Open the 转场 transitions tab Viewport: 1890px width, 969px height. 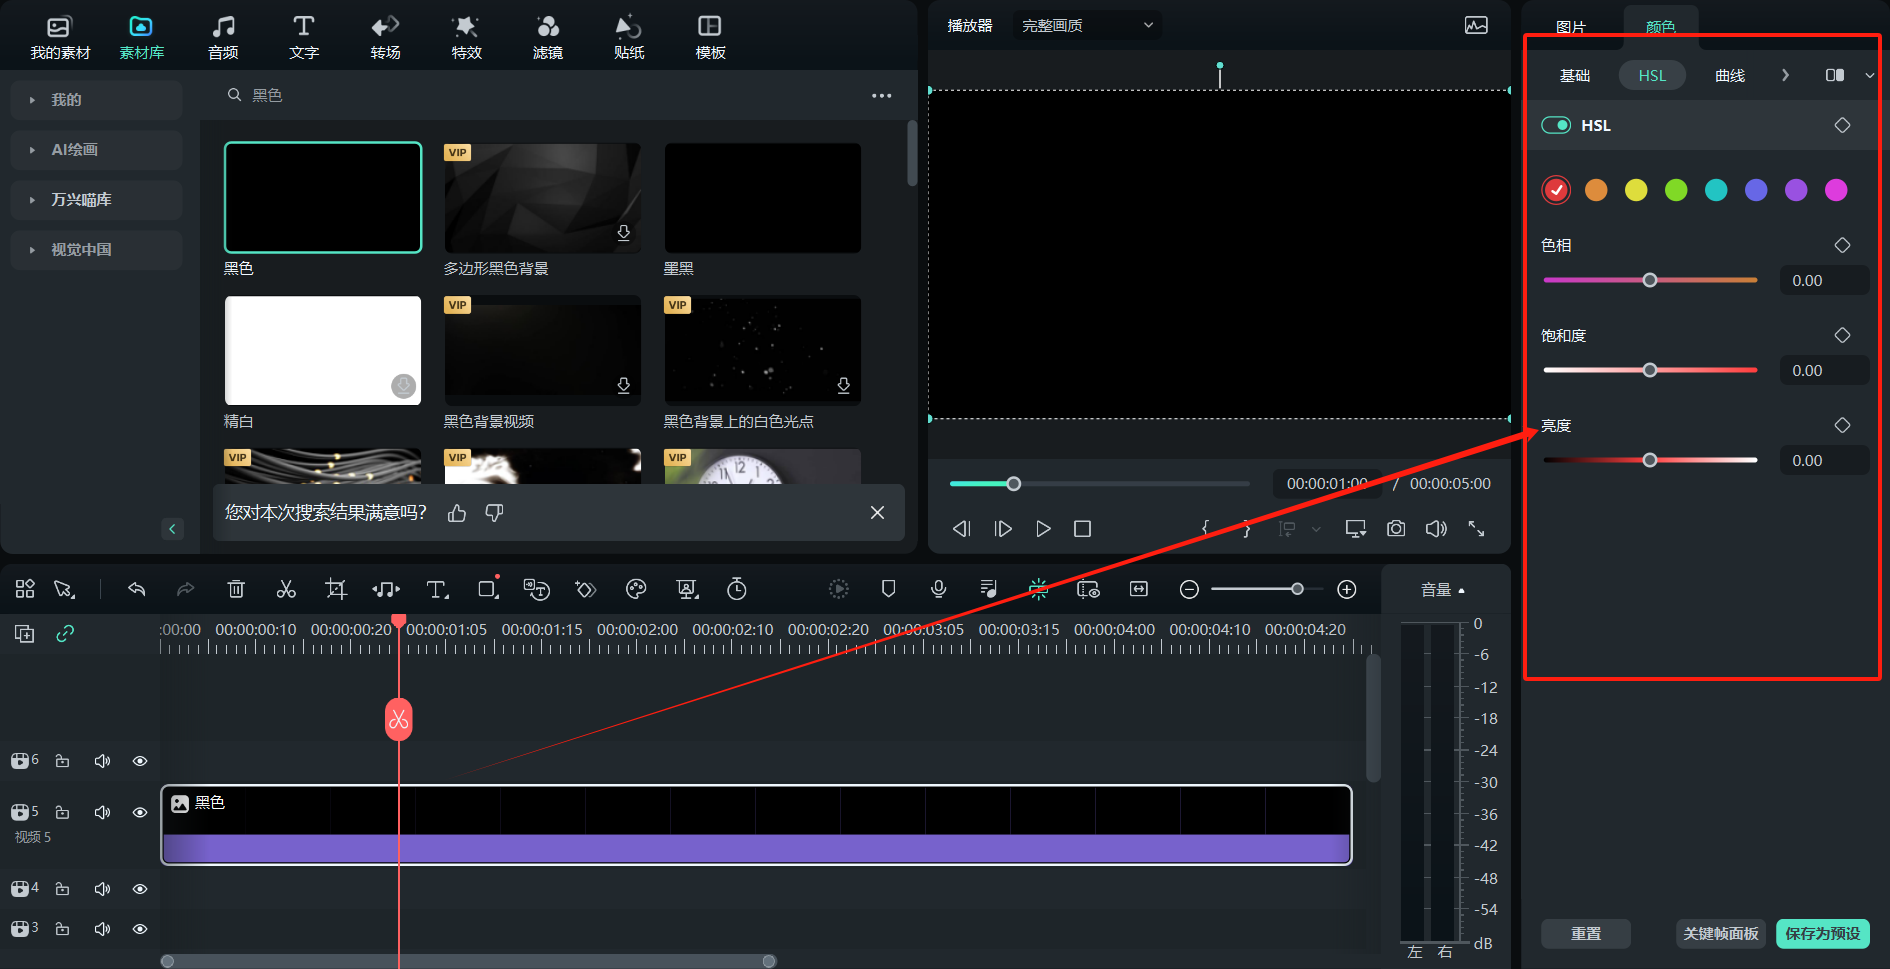(x=385, y=37)
